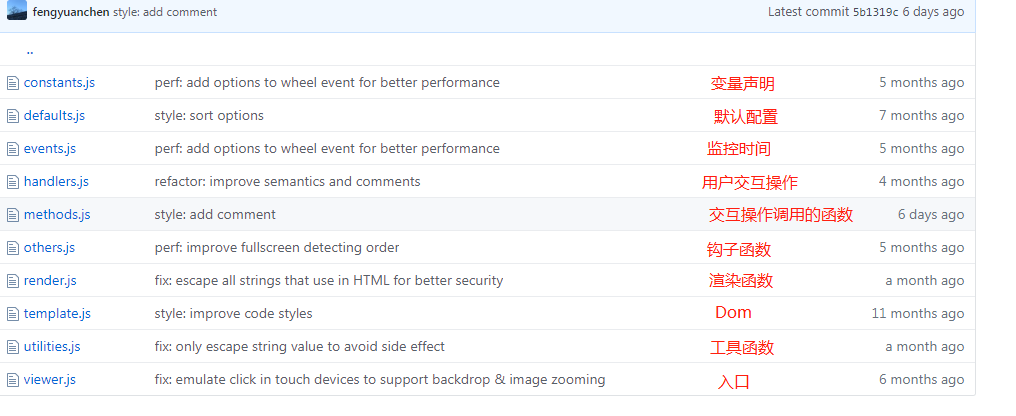Viewport: 1016px width, 416px height.
Task: Click fengyuanchen's avatar thumbnail
Action: pos(17,11)
